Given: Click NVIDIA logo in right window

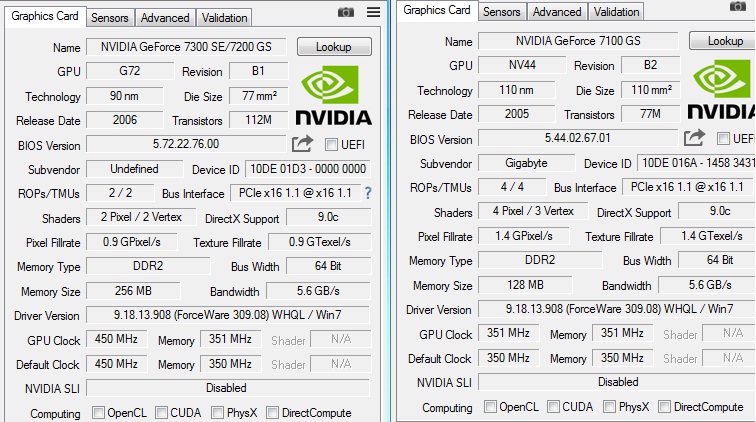Looking at the screenshot, I should [x=722, y=90].
